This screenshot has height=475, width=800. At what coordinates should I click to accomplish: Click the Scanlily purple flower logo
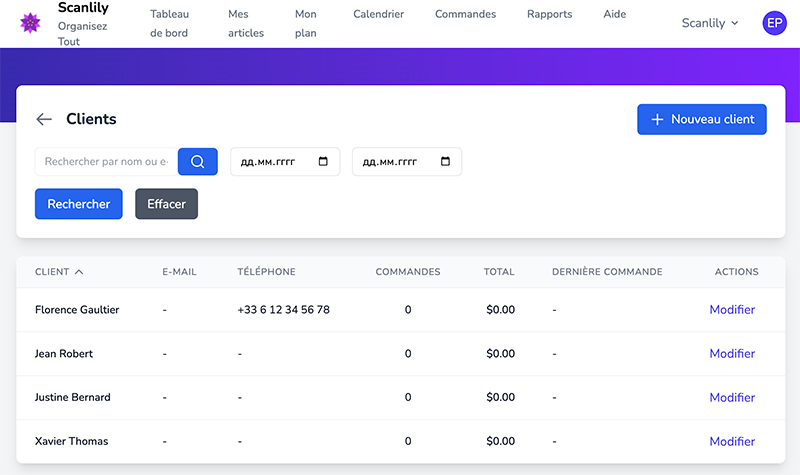coord(30,23)
